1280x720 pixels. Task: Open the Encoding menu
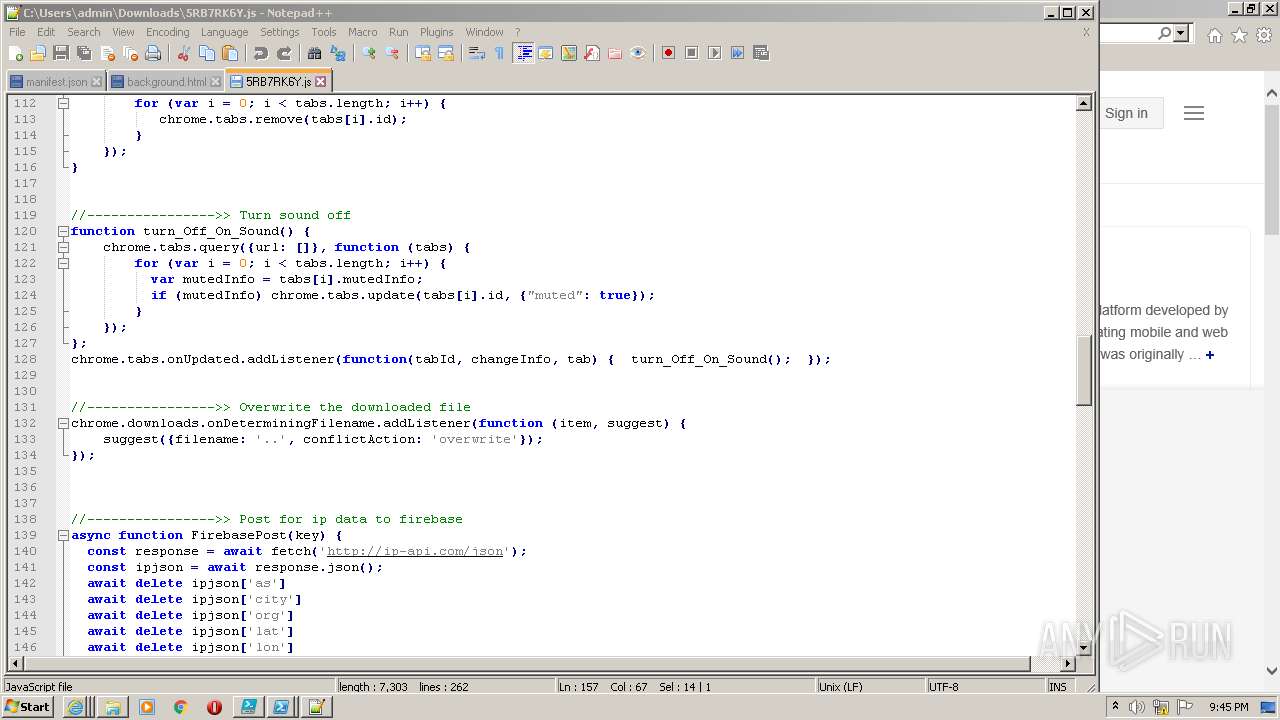pyautogui.click(x=167, y=32)
